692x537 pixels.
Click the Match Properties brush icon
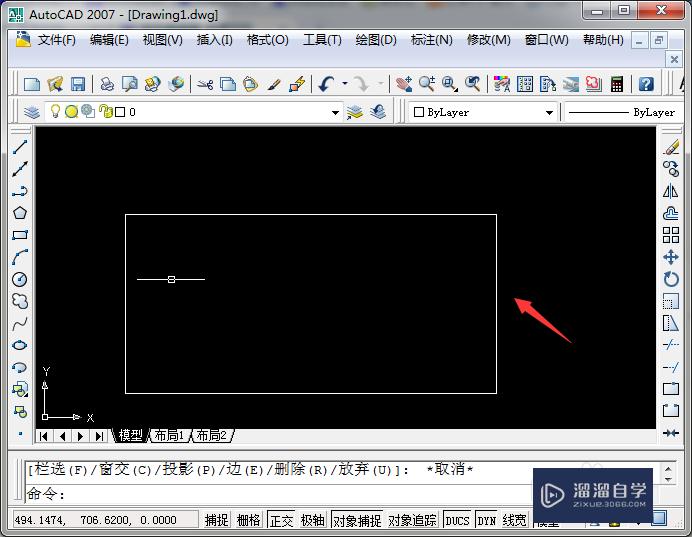pyautogui.click(x=274, y=84)
